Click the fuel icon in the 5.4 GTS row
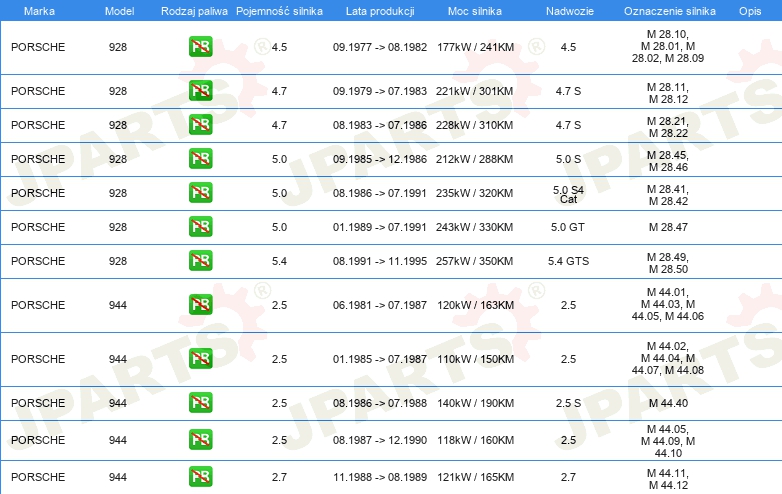Screen dimensions: 782x494 pos(200,260)
